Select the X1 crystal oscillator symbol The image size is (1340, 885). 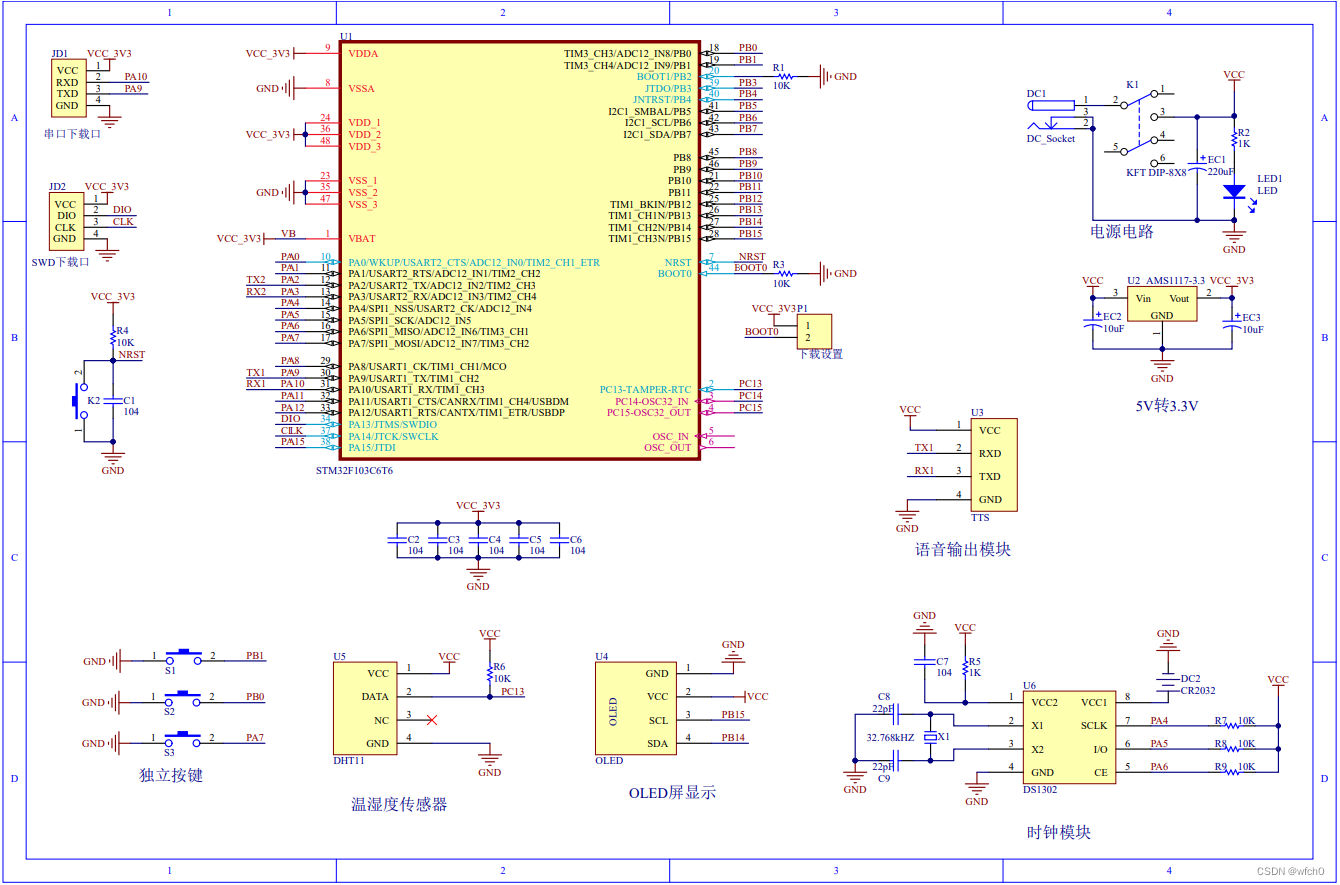[x=931, y=737]
